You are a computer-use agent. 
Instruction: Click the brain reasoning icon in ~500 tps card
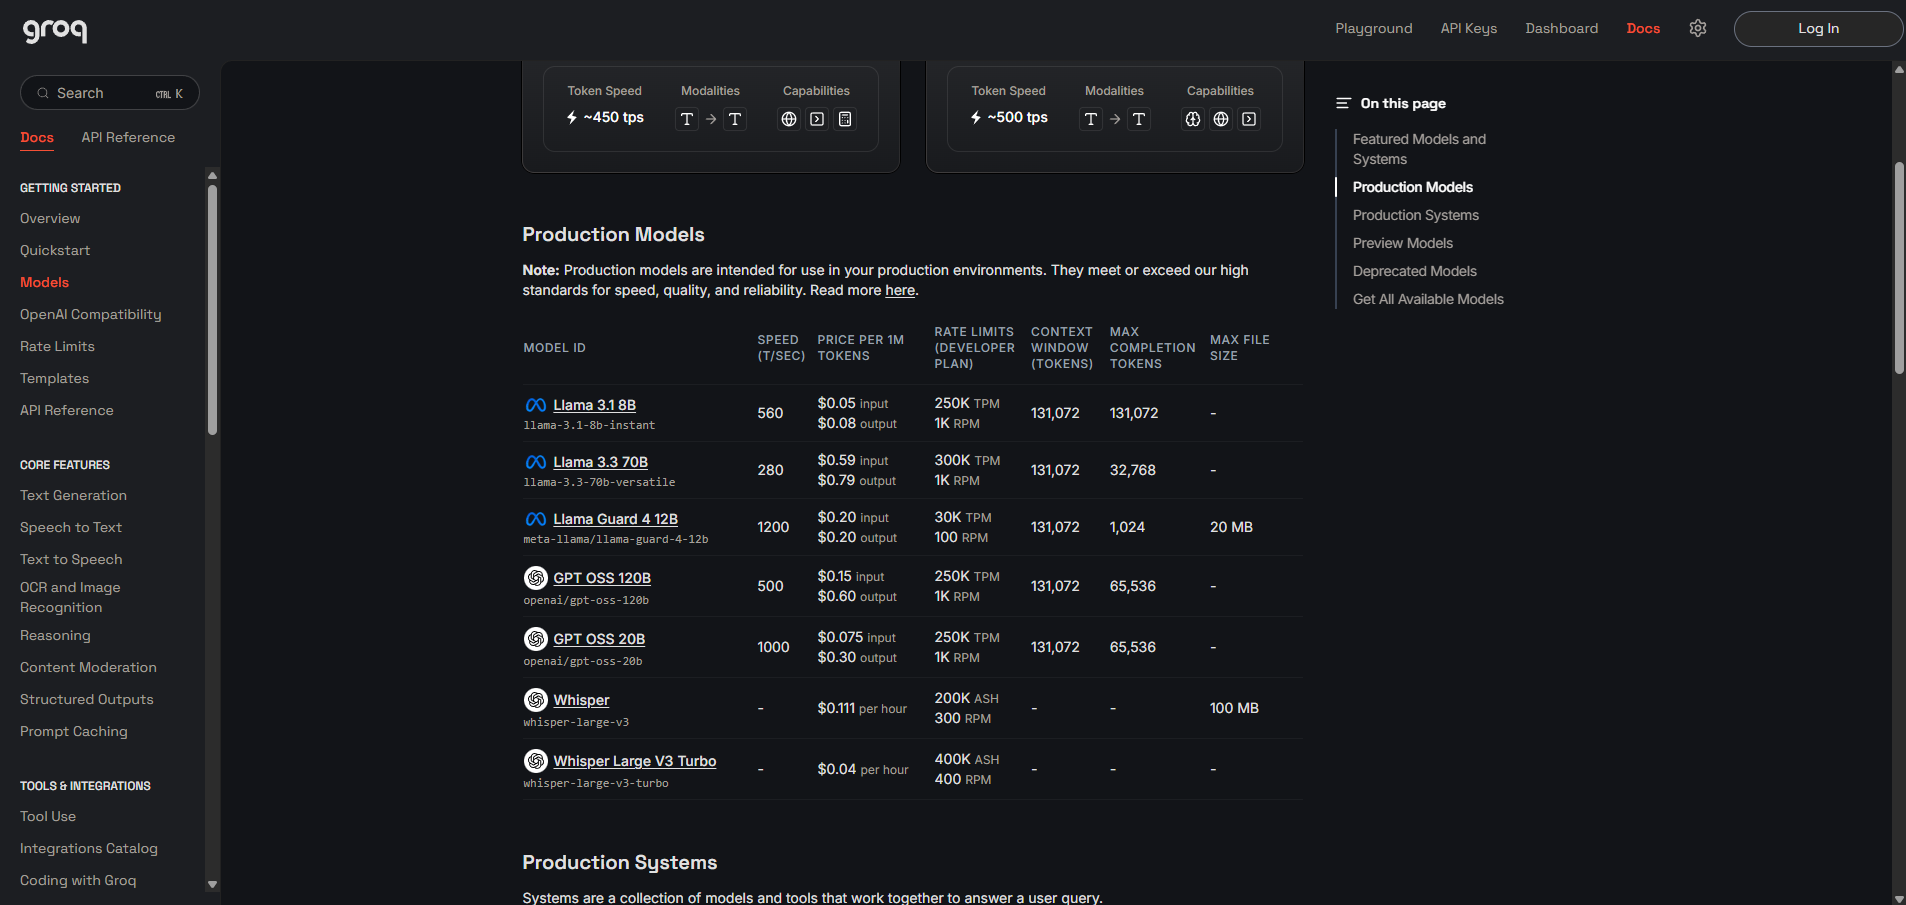click(x=1192, y=119)
